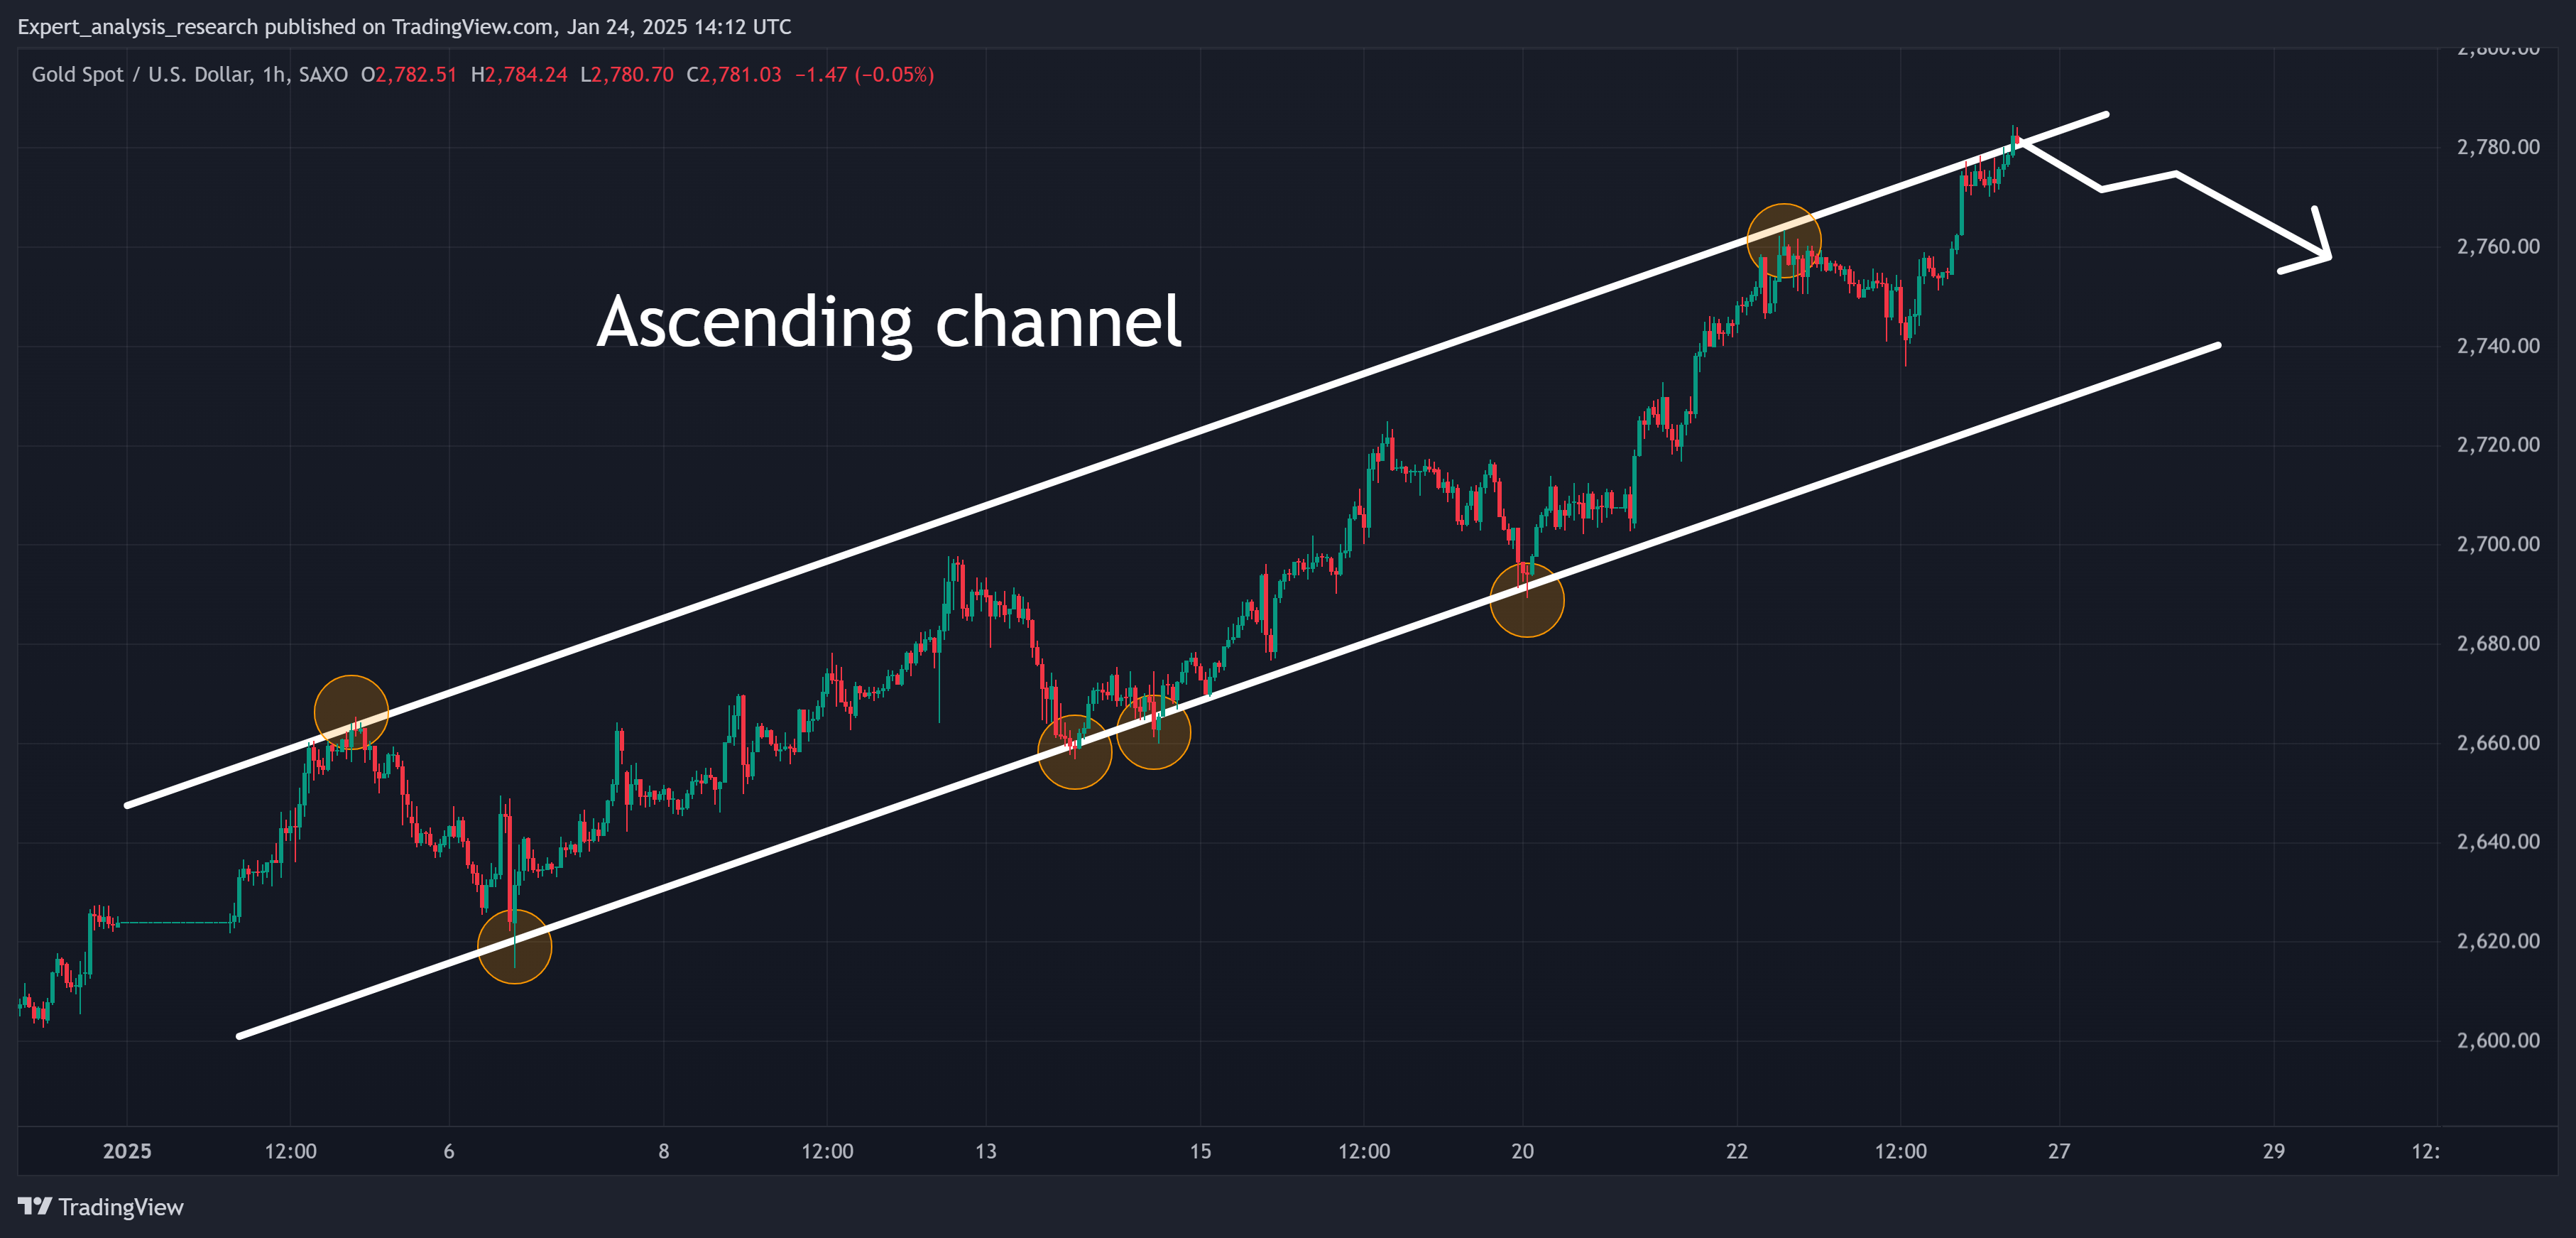Click the leftmost of the twin orange circles
Screen dimensions: 2576x1238
tap(1074, 752)
